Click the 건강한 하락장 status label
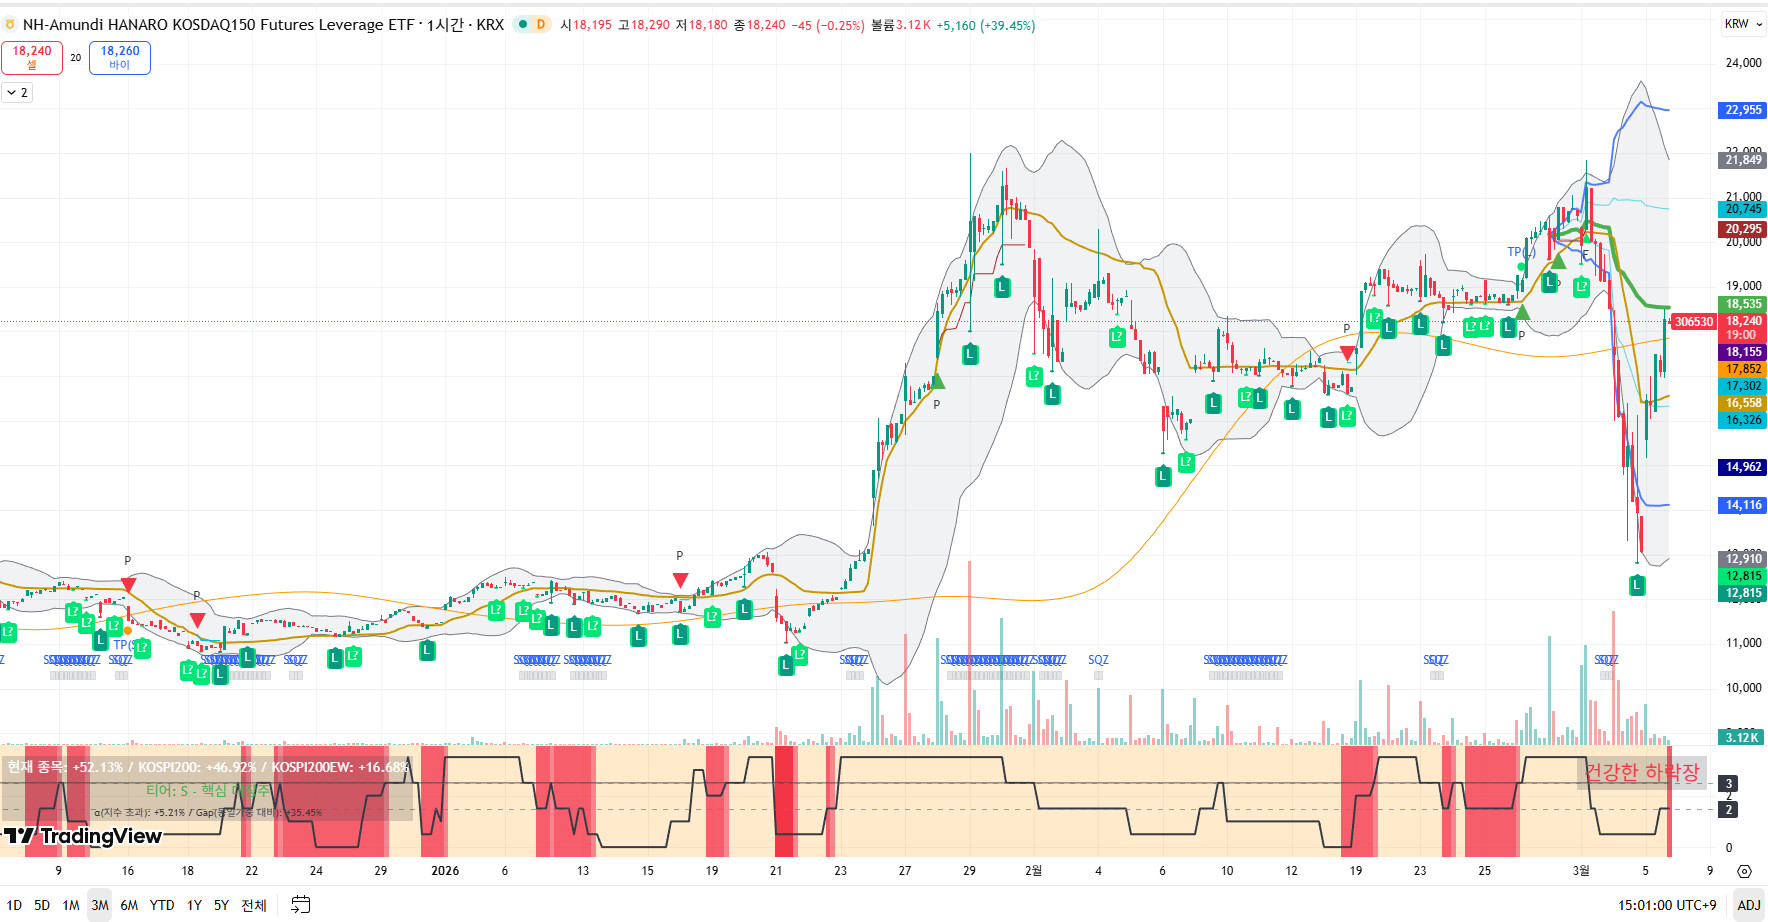 (1641, 772)
